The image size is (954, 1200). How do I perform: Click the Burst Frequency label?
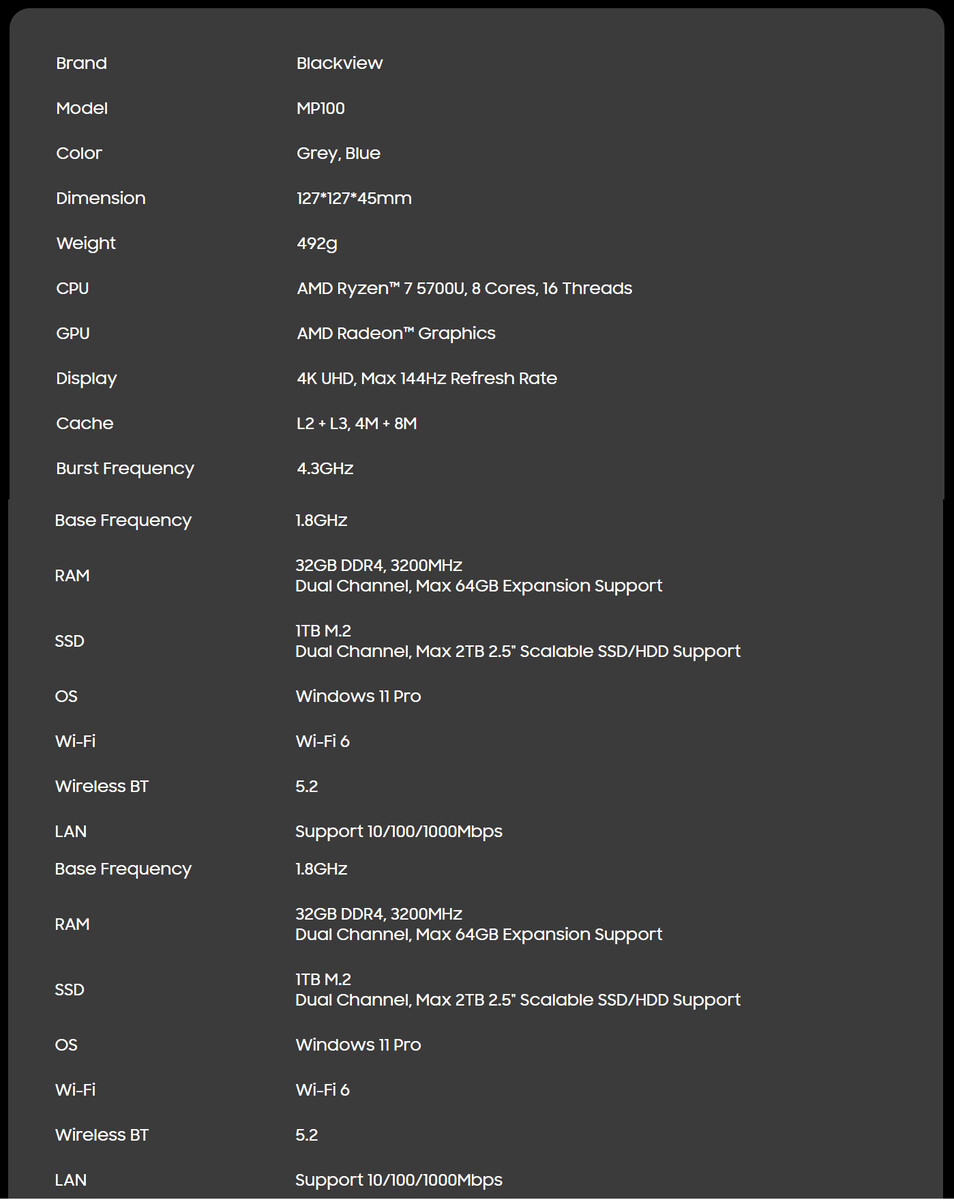125,468
